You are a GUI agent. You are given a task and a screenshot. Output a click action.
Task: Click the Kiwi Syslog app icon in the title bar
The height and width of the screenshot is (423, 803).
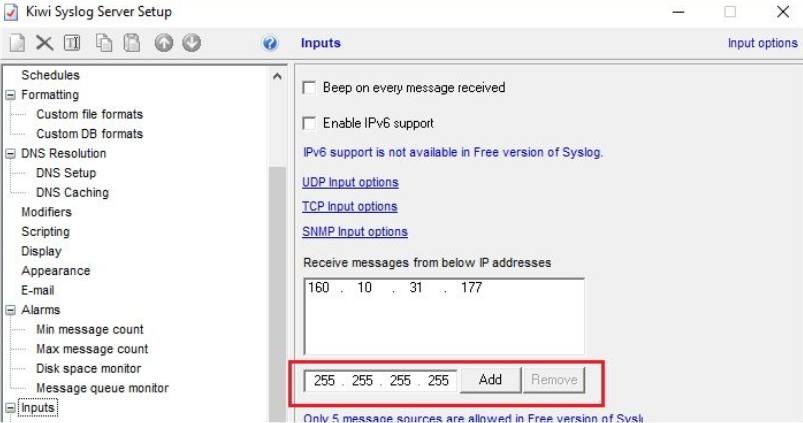pyautogui.click(x=11, y=12)
